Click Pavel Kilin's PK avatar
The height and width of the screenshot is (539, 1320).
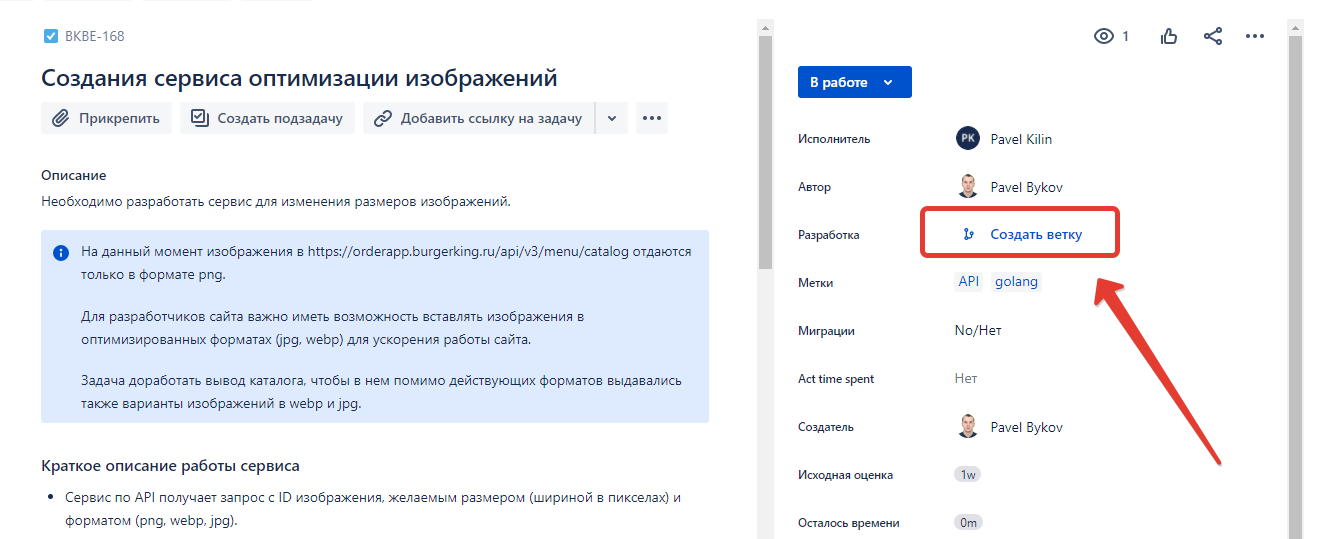pos(967,139)
